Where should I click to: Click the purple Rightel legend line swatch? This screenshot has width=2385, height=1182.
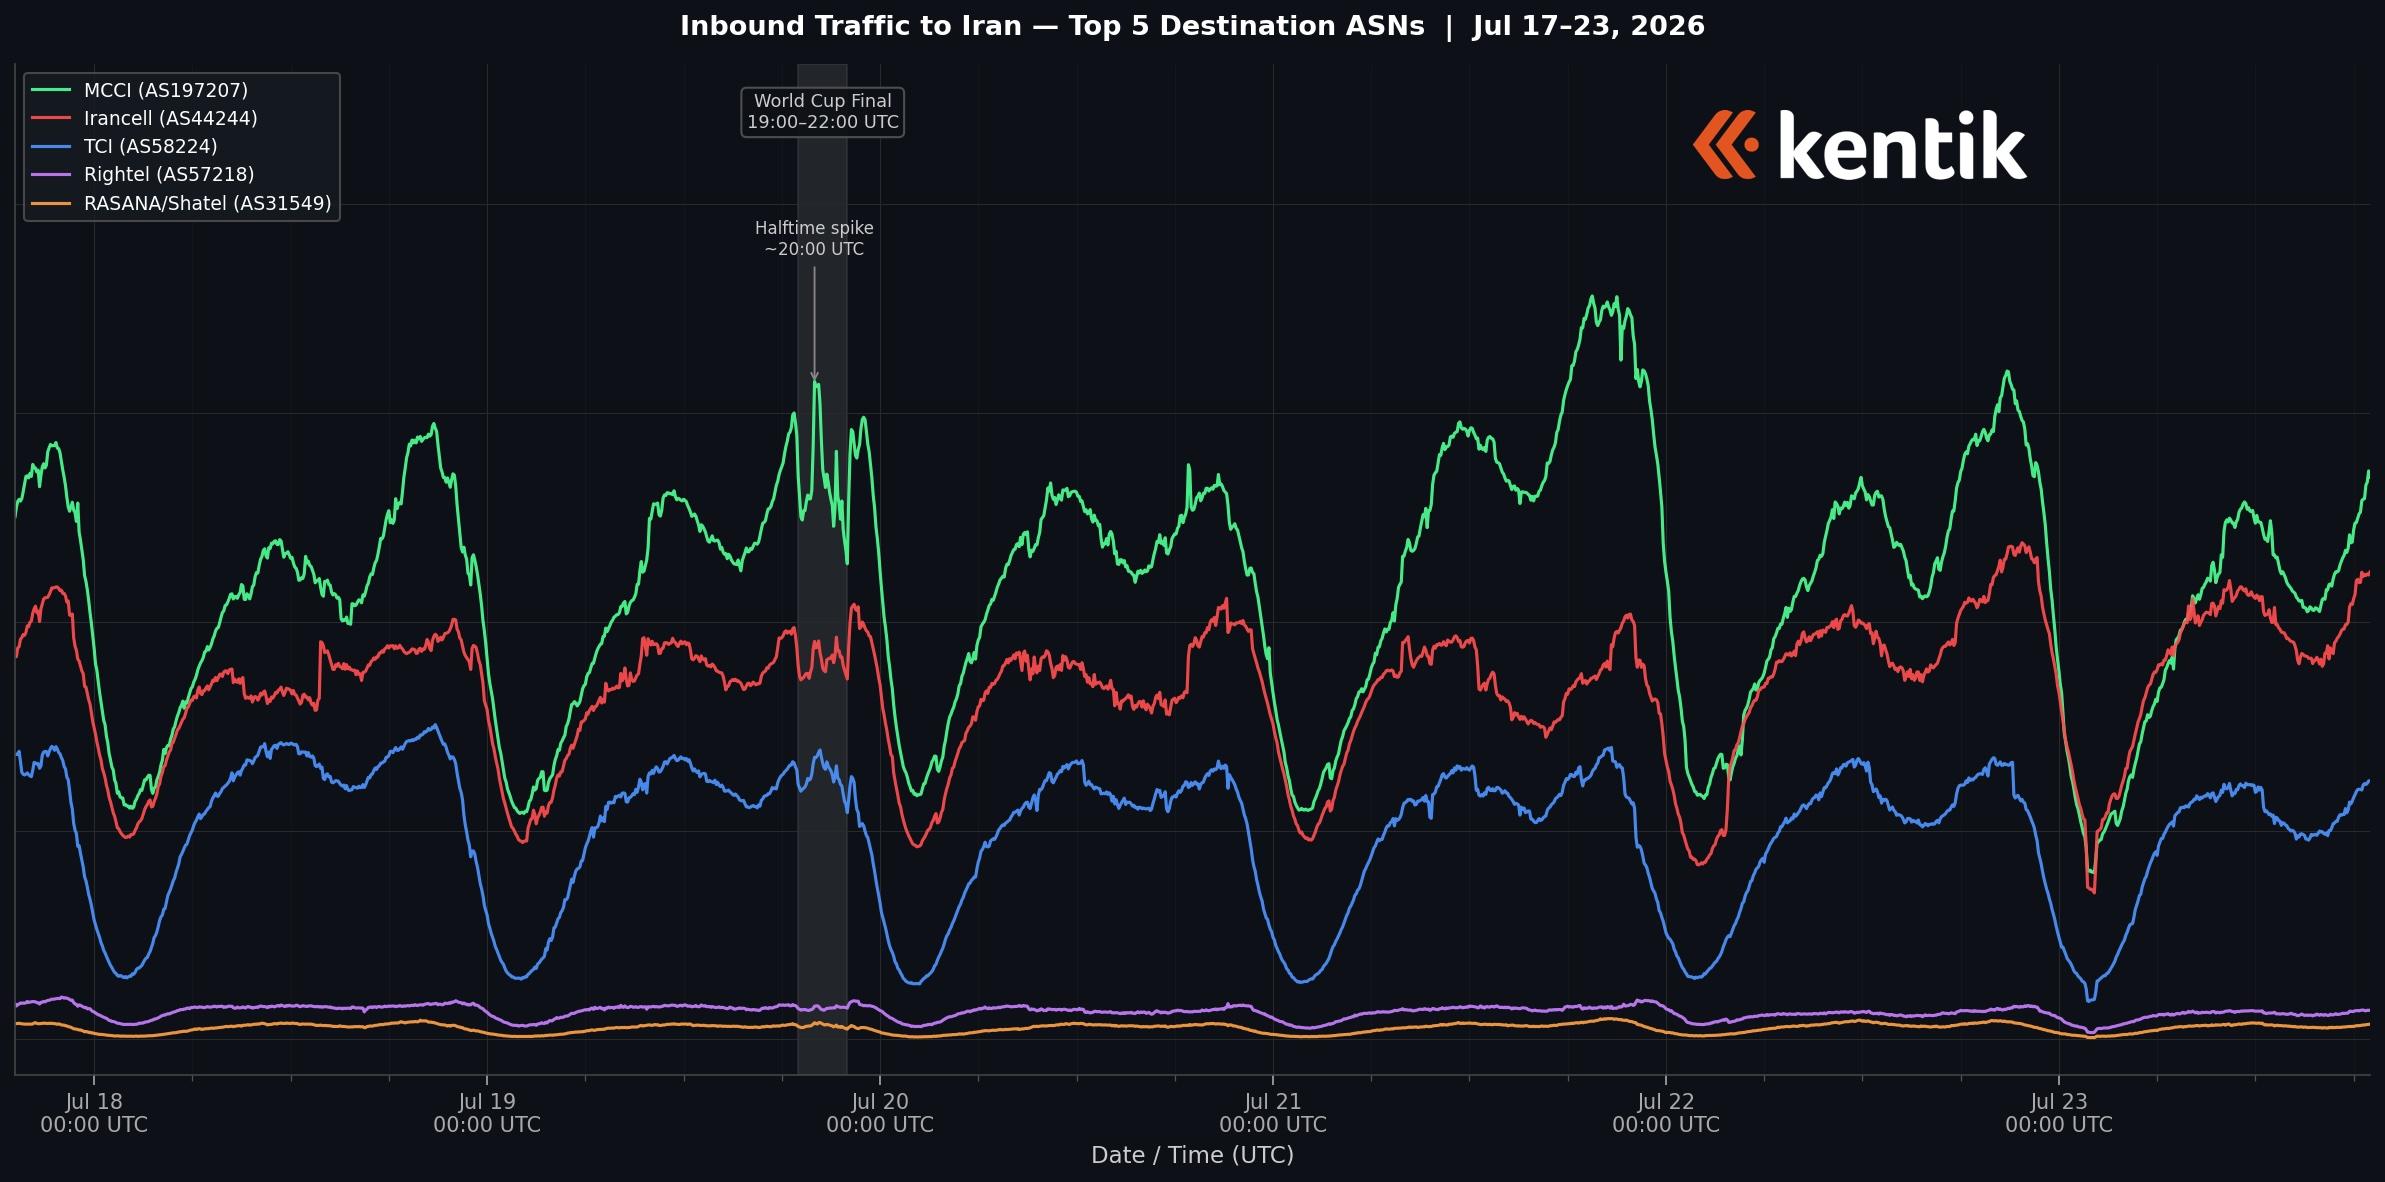tap(51, 174)
